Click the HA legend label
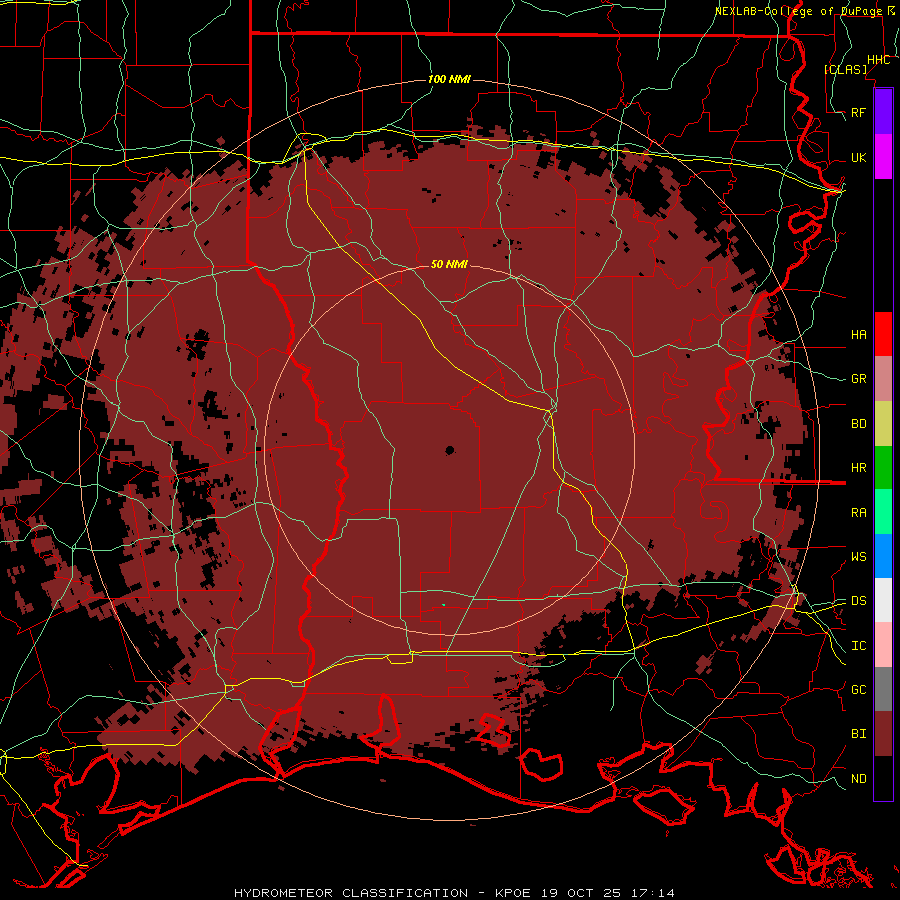The image size is (900, 900). click(x=859, y=335)
